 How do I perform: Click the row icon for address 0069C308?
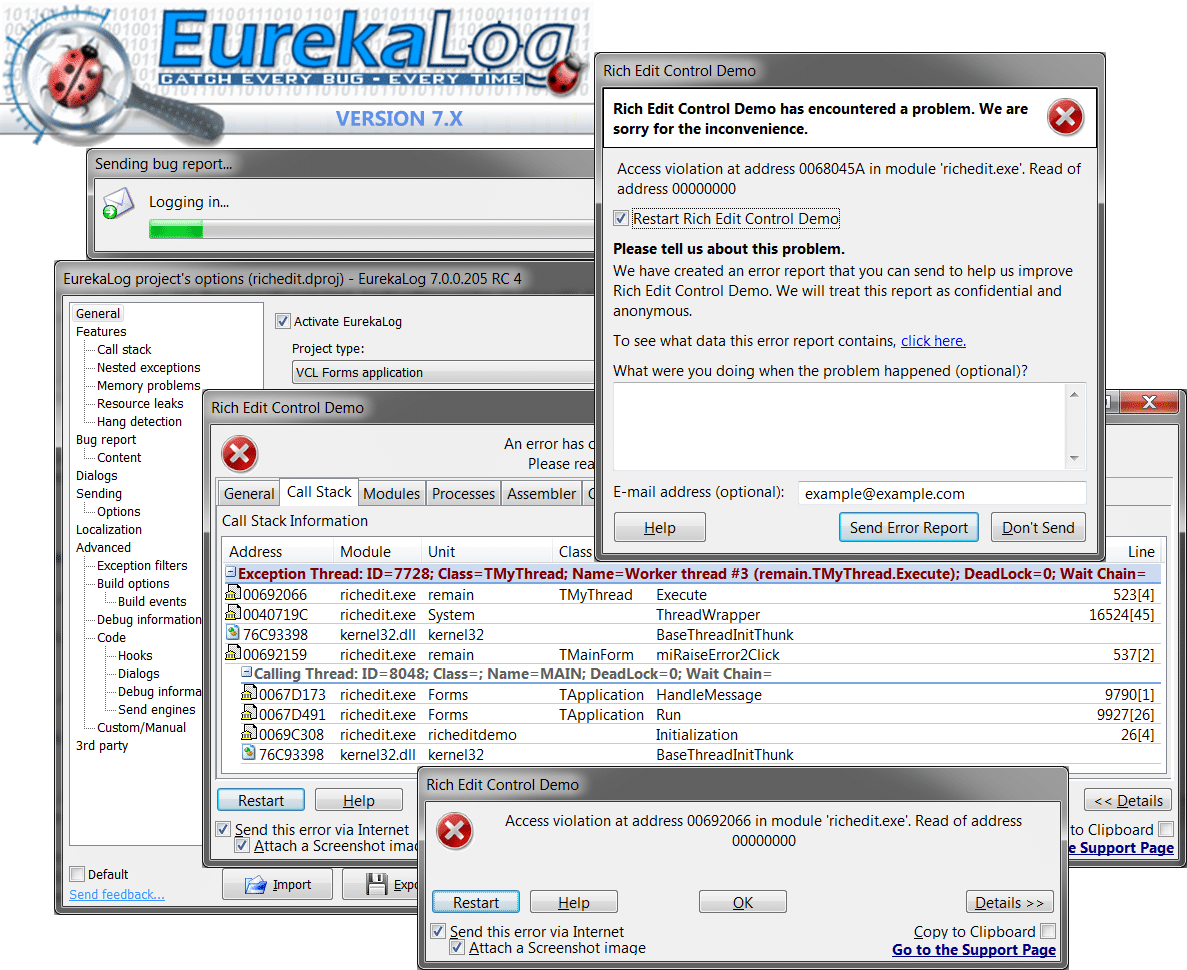pyautogui.click(x=248, y=733)
